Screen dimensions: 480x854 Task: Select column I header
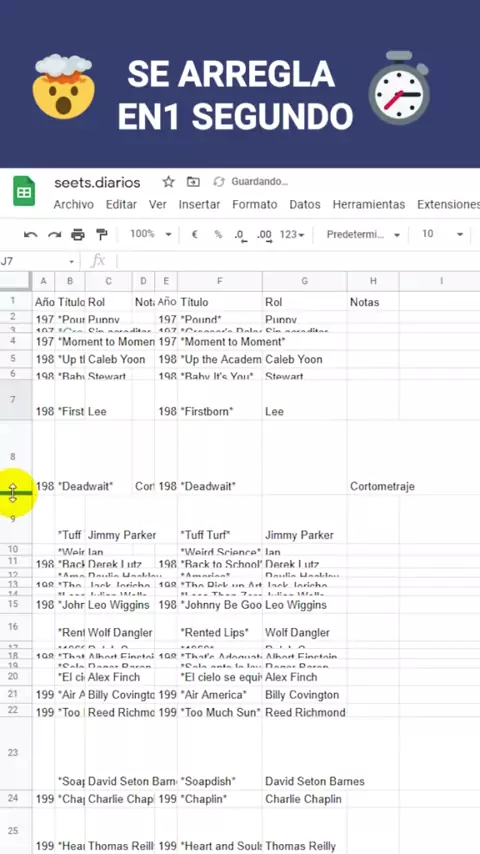[x=440, y=281]
